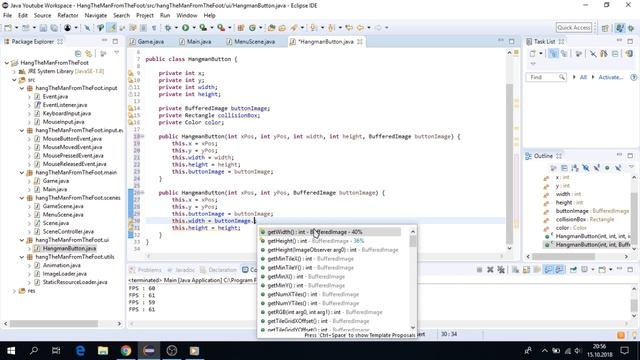This screenshot has height=360, width=640.
Task: Expand the res folder in Package Explorer
Action: coord(14,291)
